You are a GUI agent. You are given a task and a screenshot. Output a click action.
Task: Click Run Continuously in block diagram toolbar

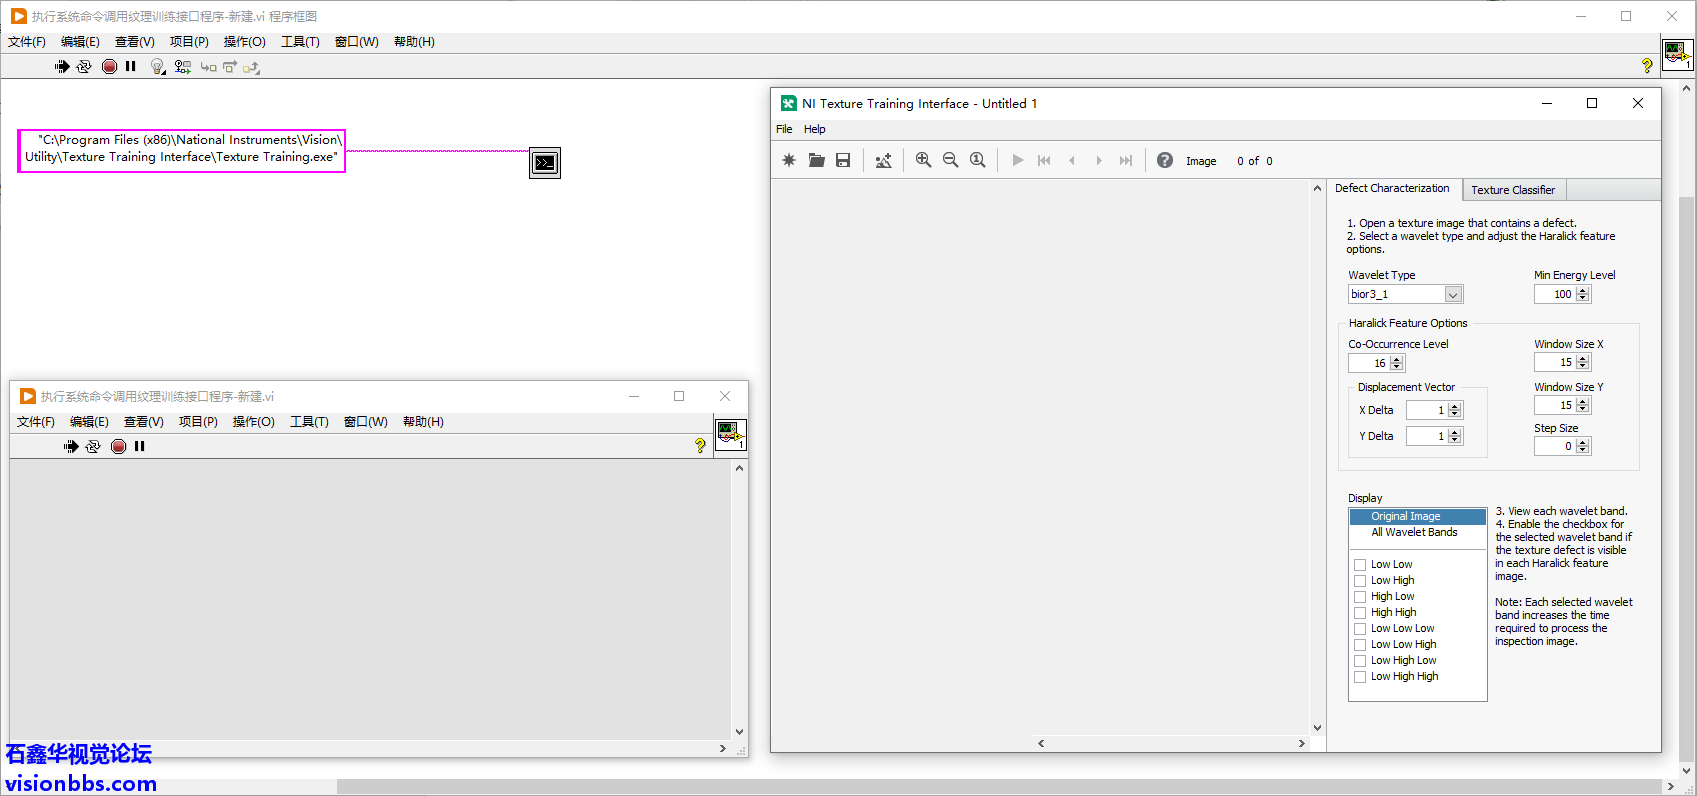click(x=84, y=67)
